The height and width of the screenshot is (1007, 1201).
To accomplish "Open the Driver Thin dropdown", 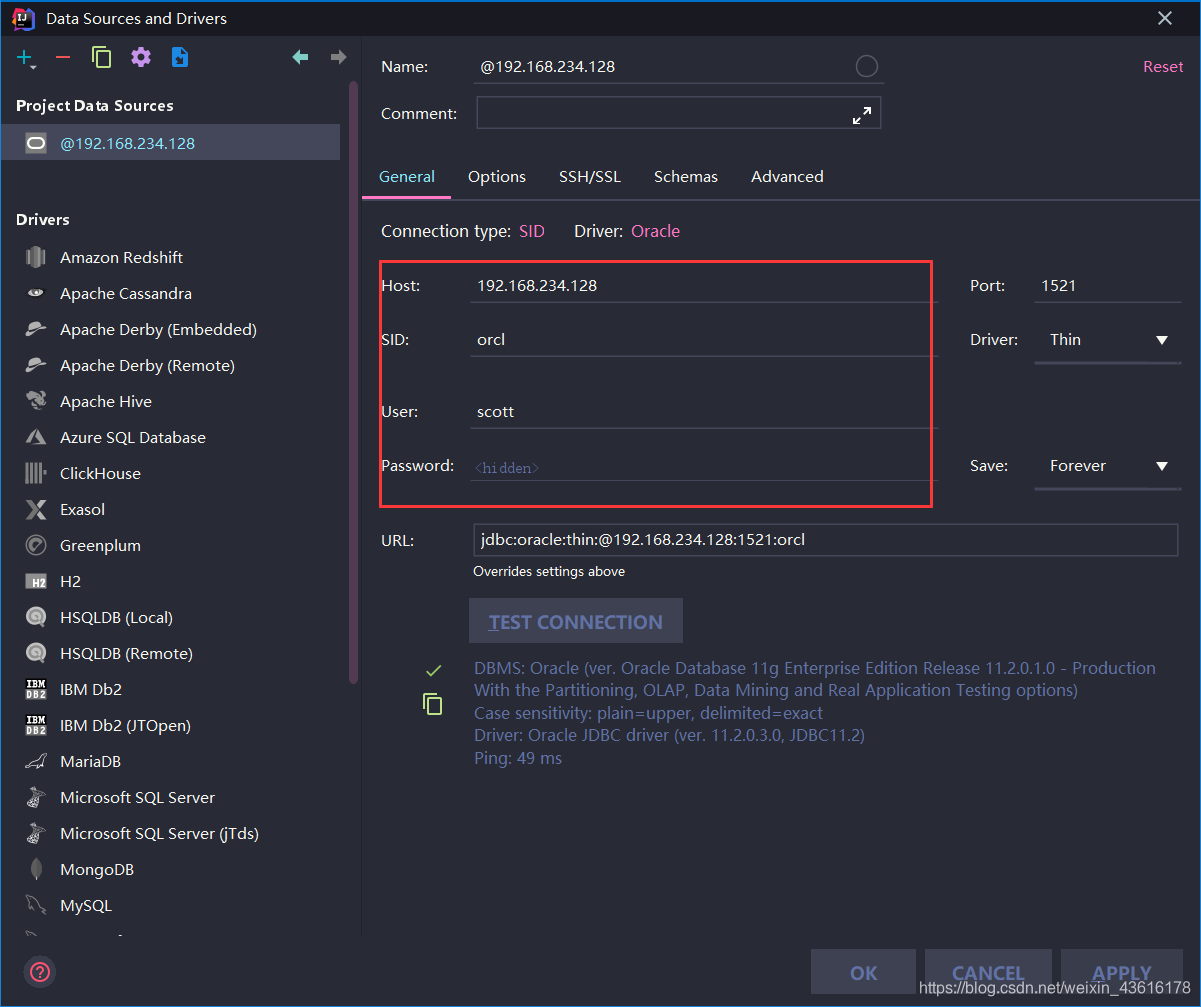I will click(1107, 340).
